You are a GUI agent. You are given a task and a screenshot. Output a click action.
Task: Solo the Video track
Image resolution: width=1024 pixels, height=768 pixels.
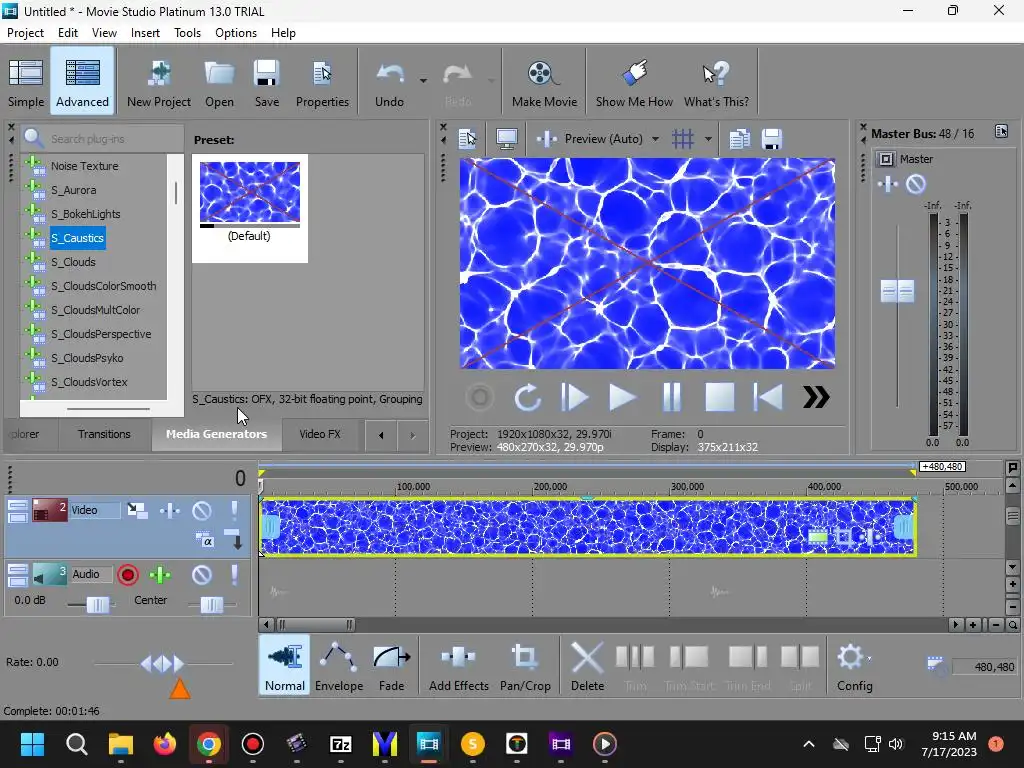[x=234, y=510]
